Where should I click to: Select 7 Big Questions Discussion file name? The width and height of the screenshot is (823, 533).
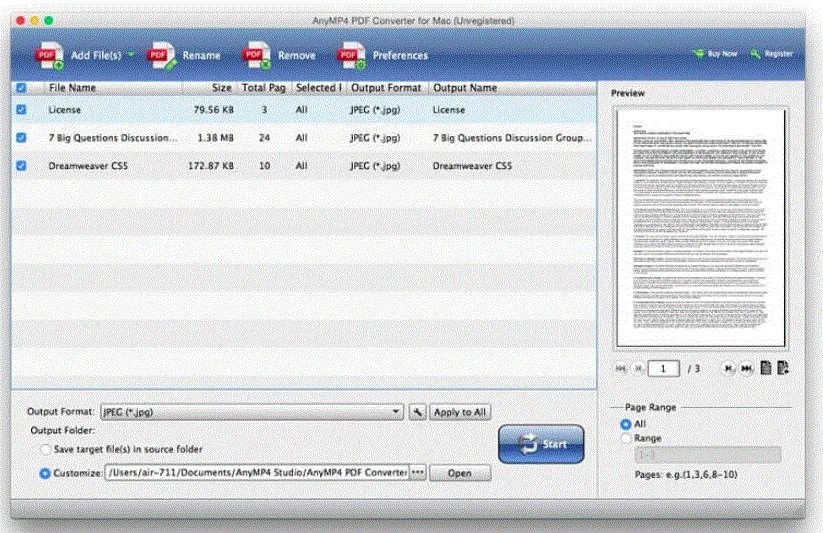113,138
